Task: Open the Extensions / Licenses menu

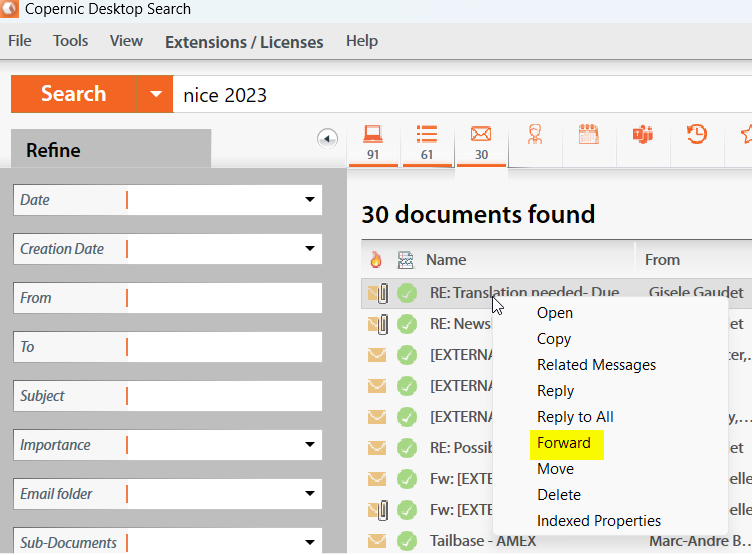Action: point(244,42)
